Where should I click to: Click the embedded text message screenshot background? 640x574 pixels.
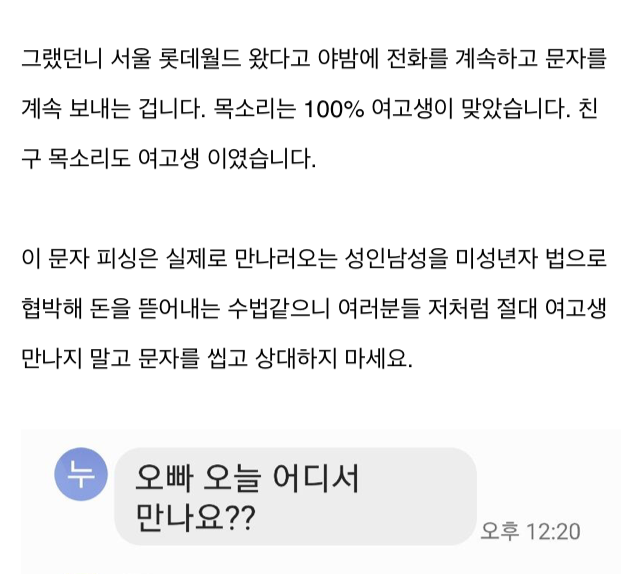coord(560,470)
